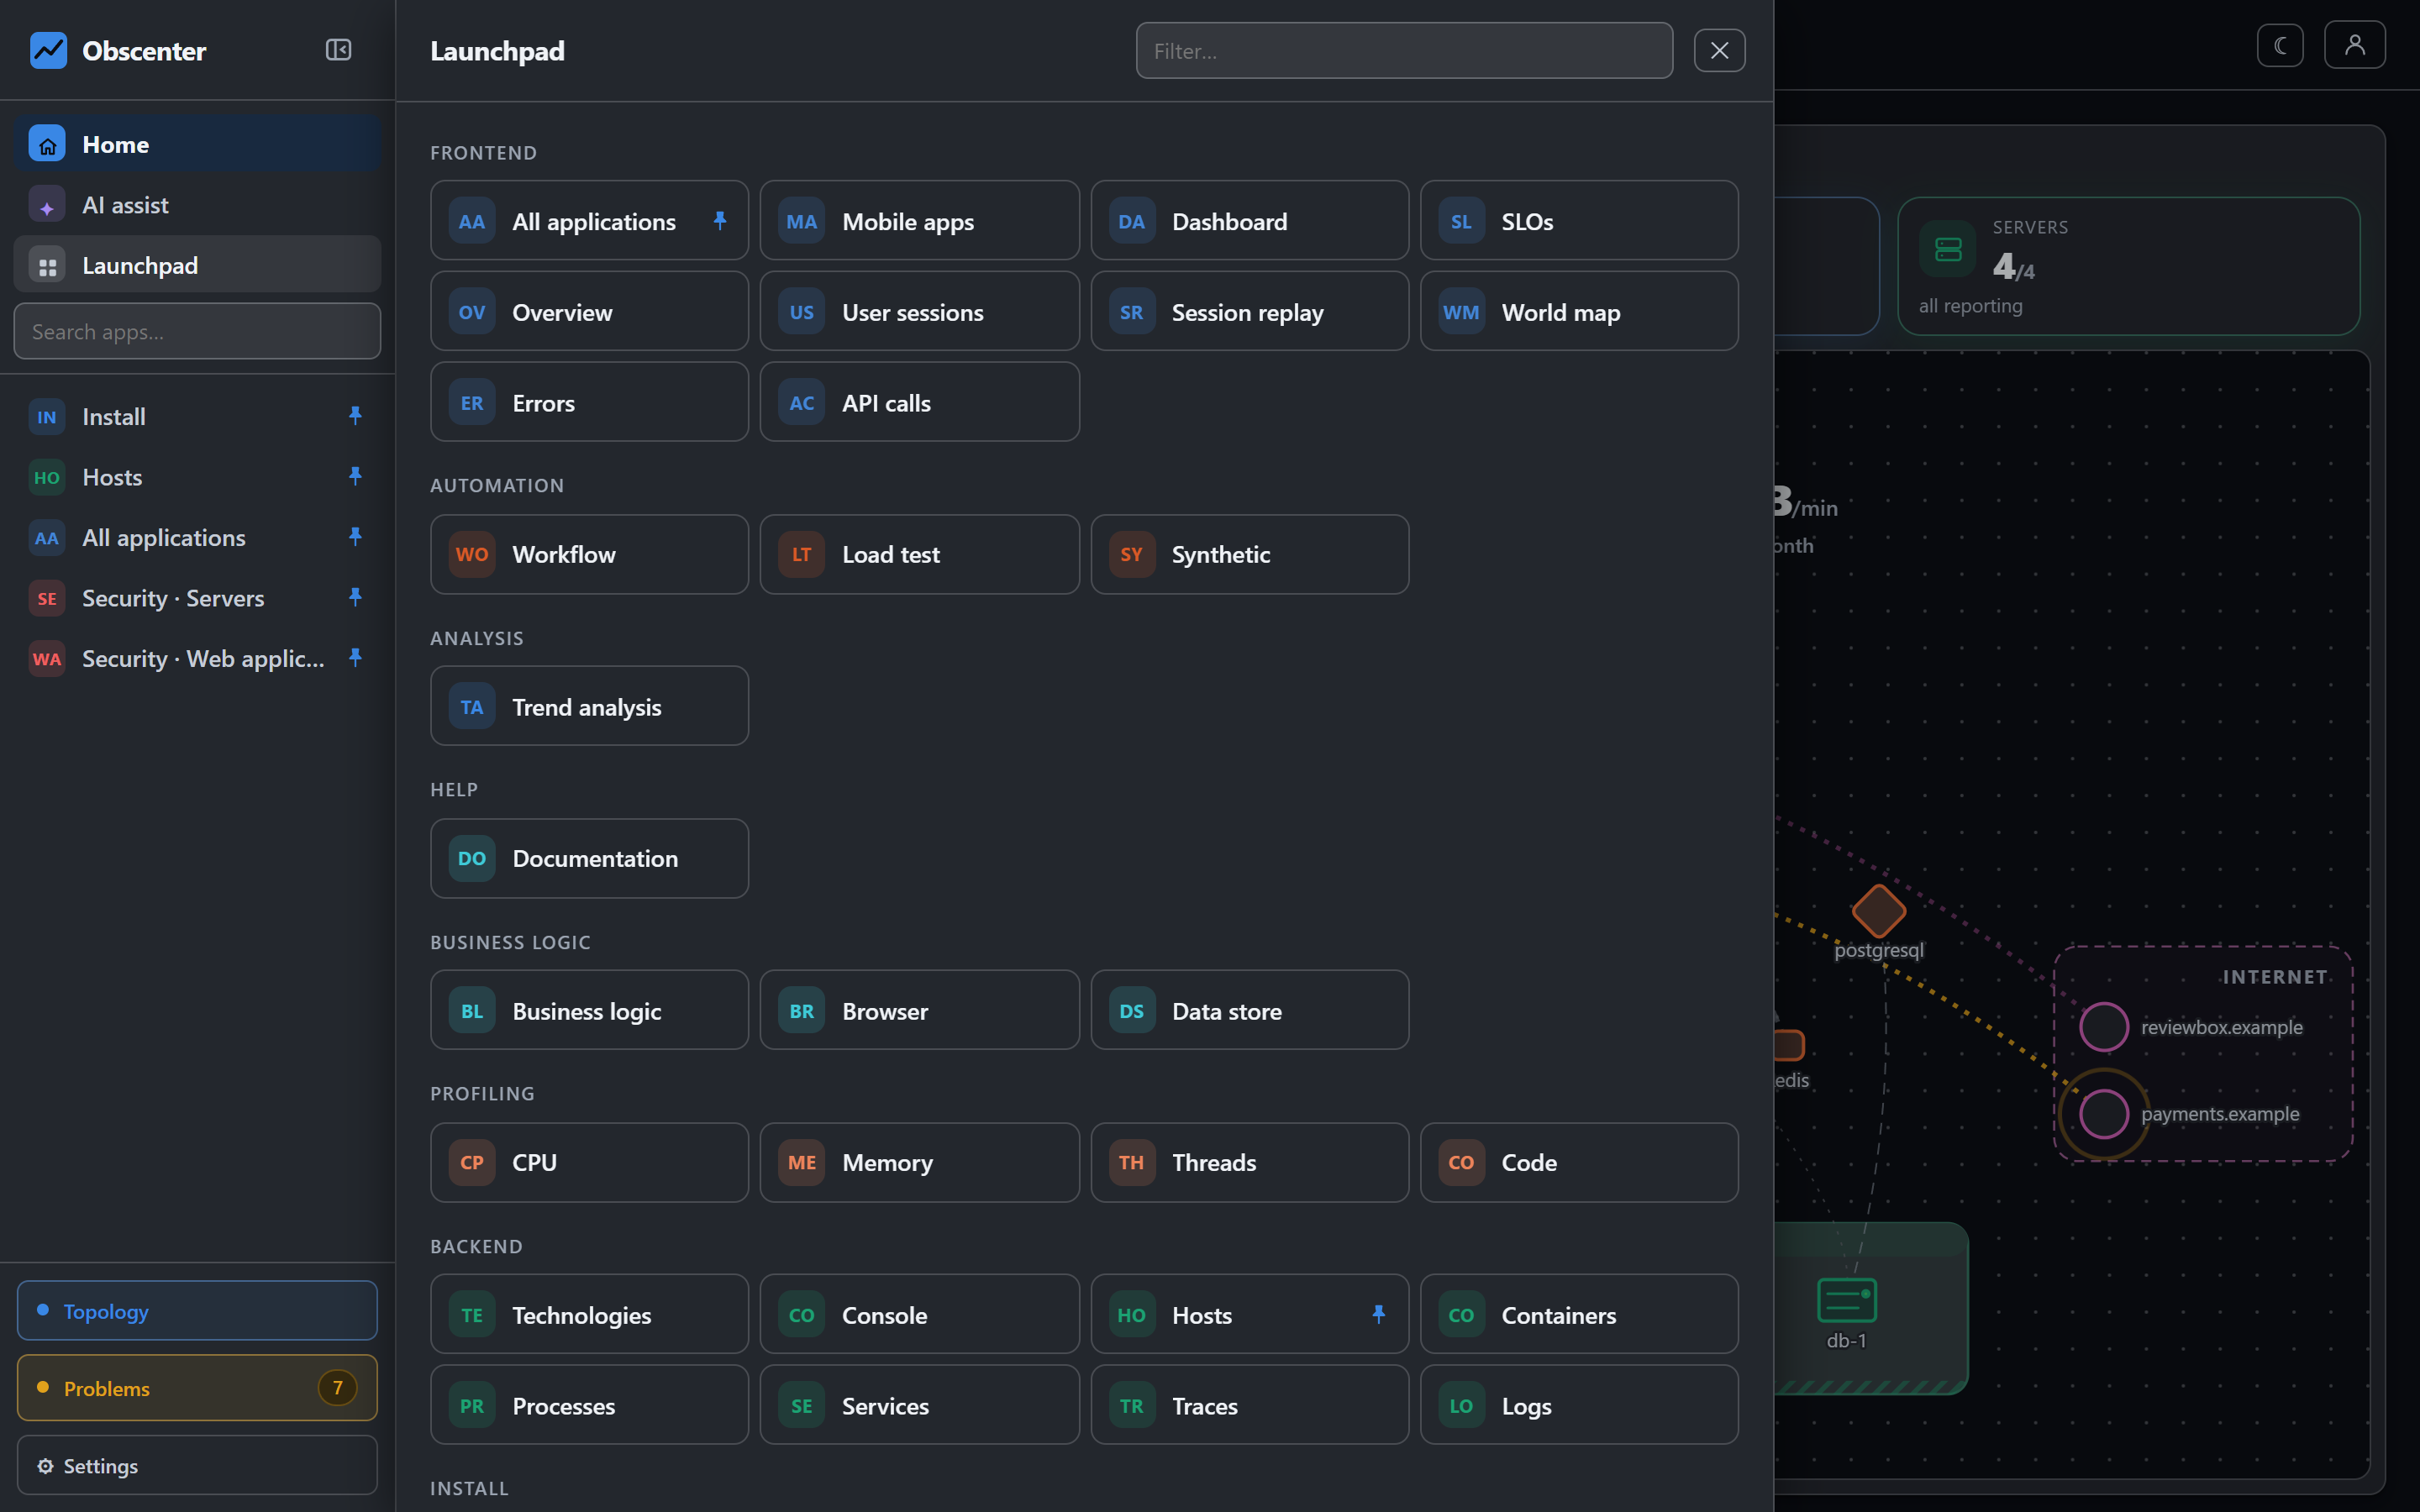The width and height of the screenshot is (2420, 1512).
Task: Select Launchpad in the sidebar
Action: point(197,265)
